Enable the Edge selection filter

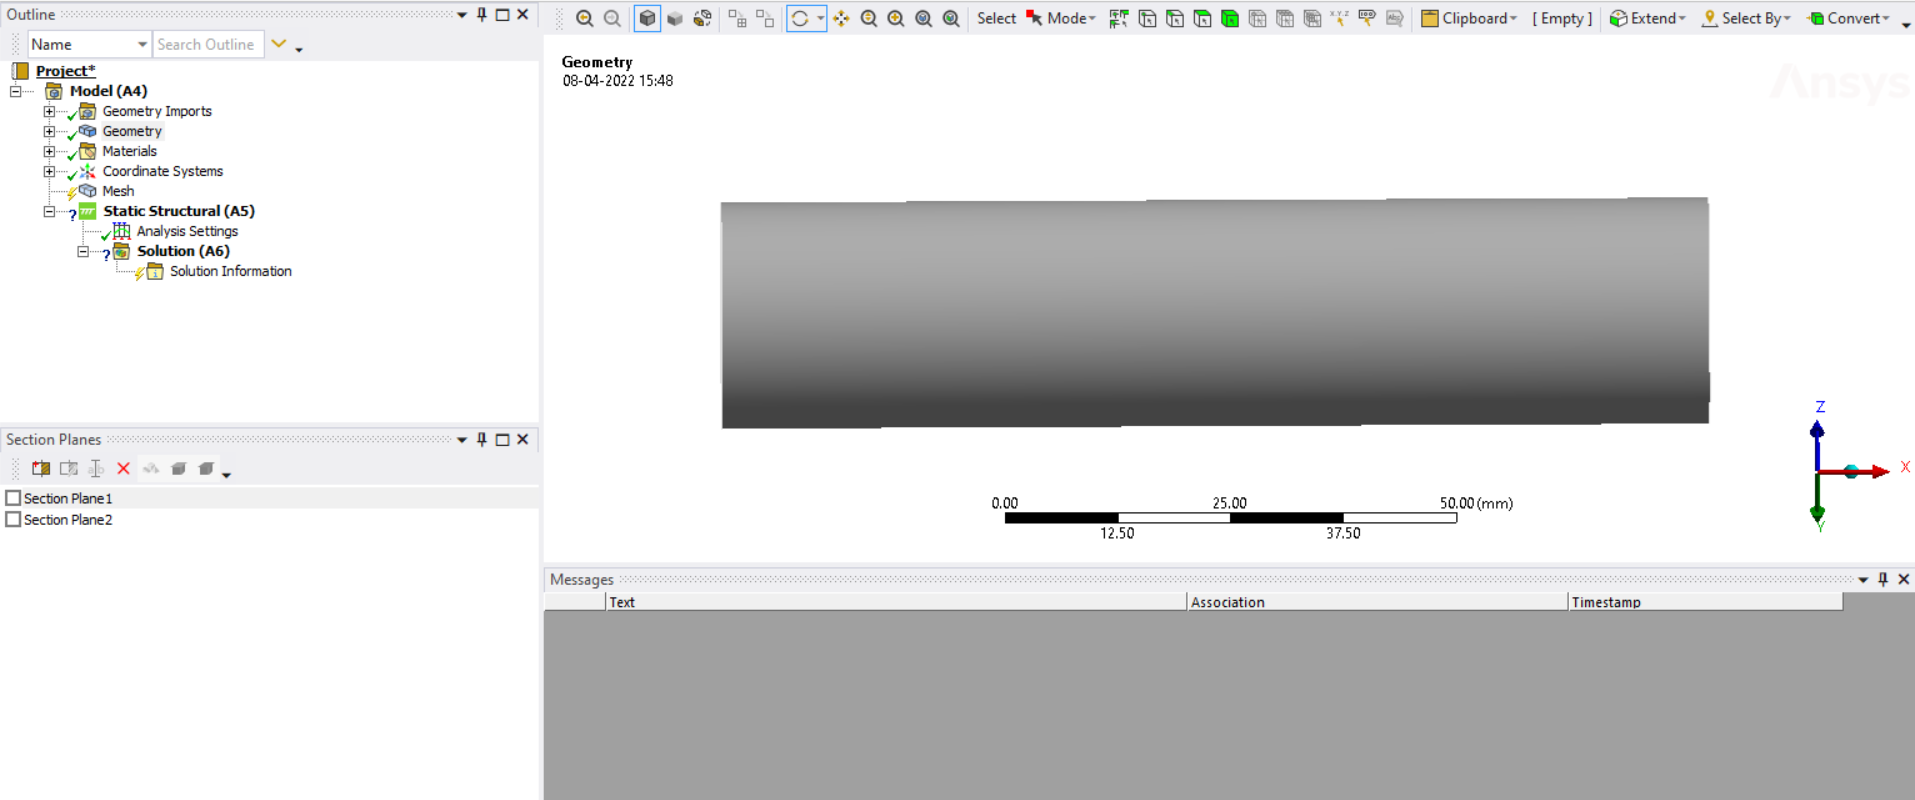pos(1175,18)
